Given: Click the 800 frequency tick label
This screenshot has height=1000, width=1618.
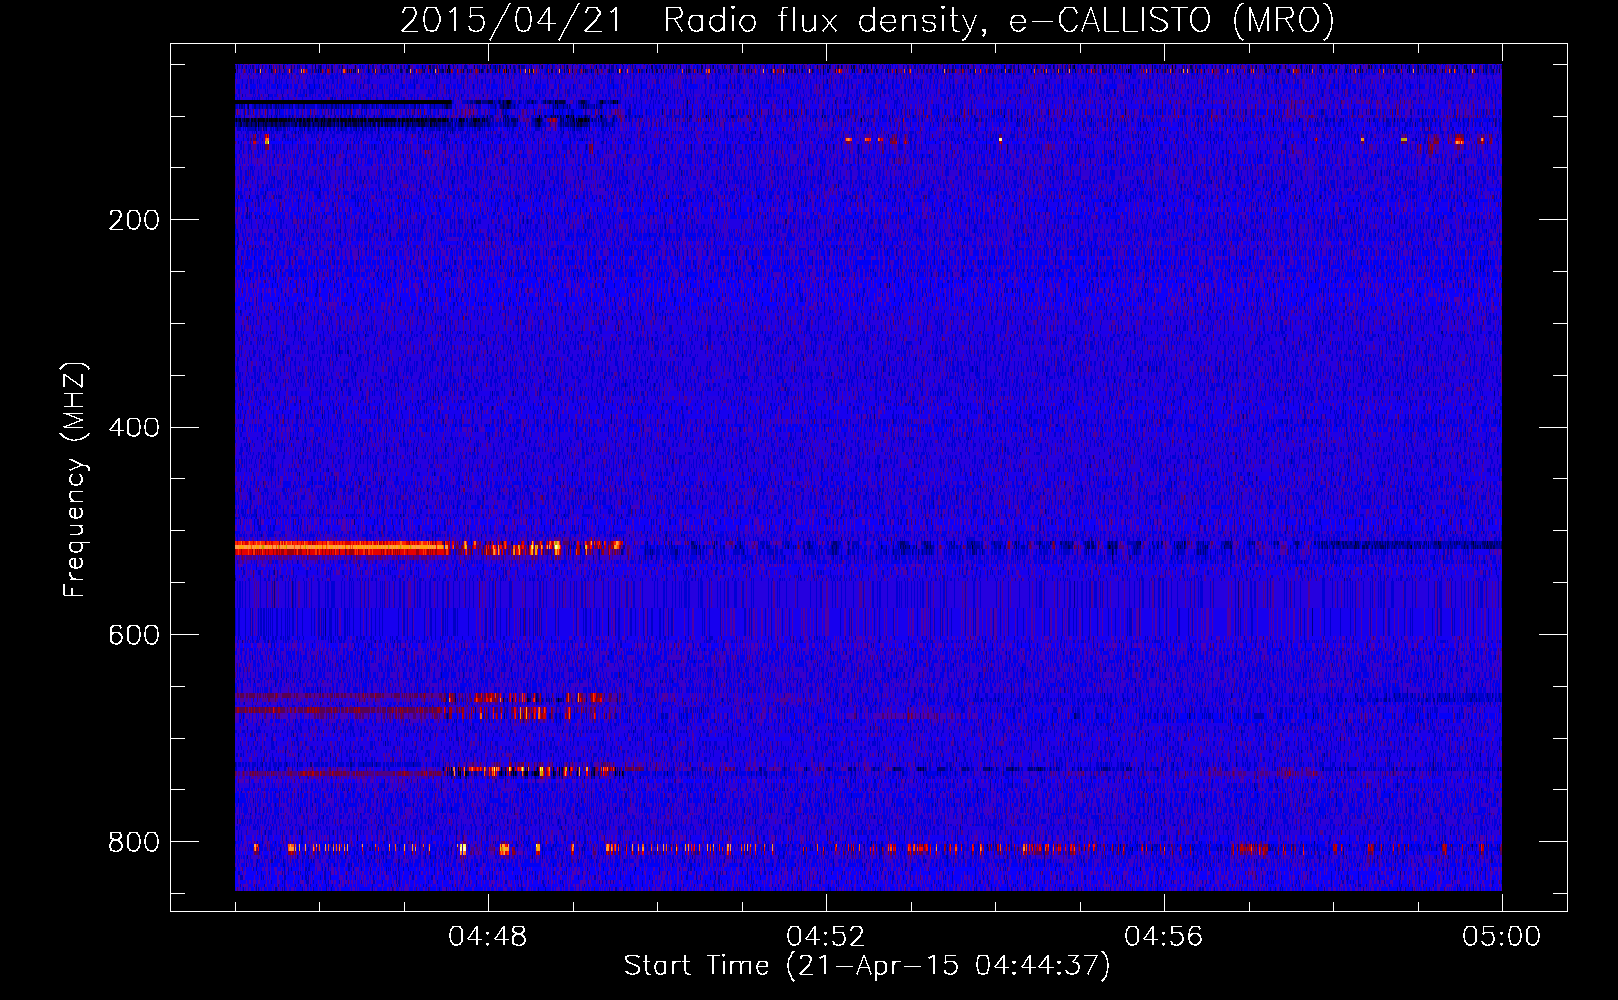Looking at the screenshot, I should tap(134, 842).
